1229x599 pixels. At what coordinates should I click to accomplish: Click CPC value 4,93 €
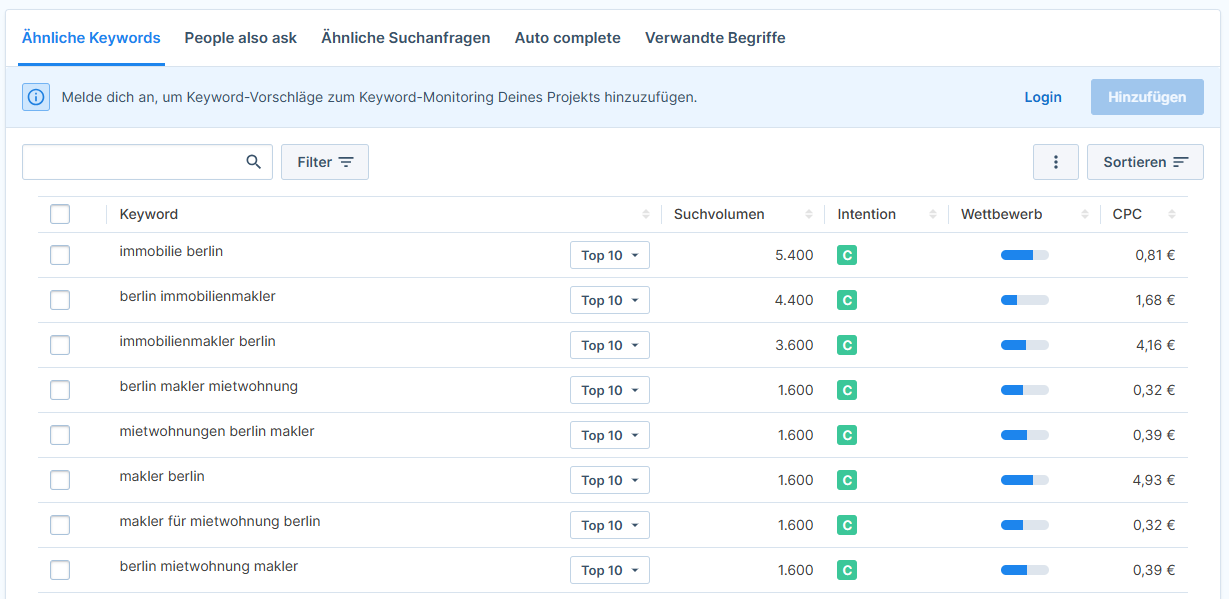[x=1154, y=480]
